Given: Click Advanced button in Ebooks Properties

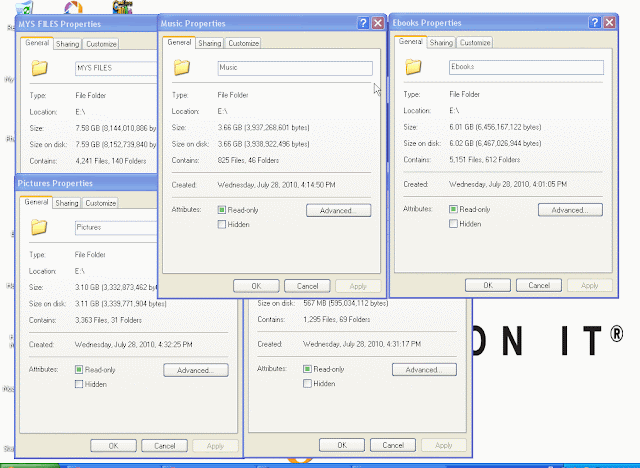Looking at the screenshot, I should click(570, 210).
